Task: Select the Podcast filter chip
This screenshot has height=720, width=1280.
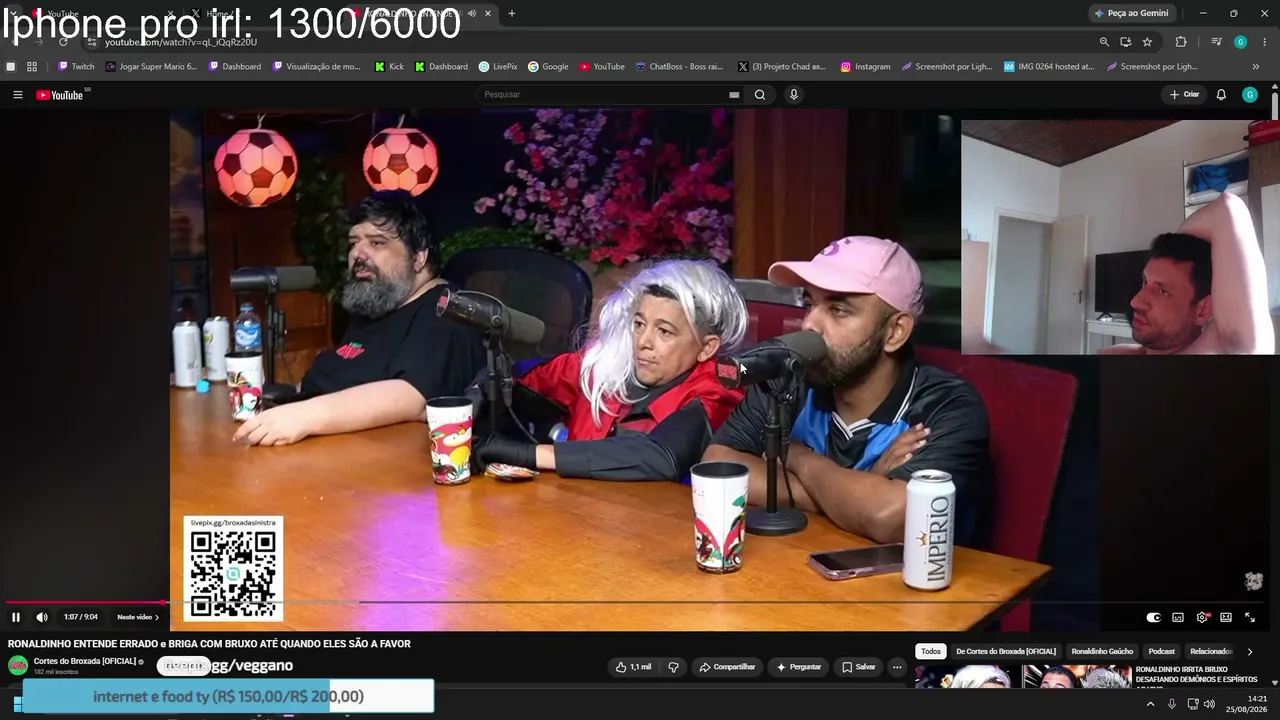Action: point(1162,652)
